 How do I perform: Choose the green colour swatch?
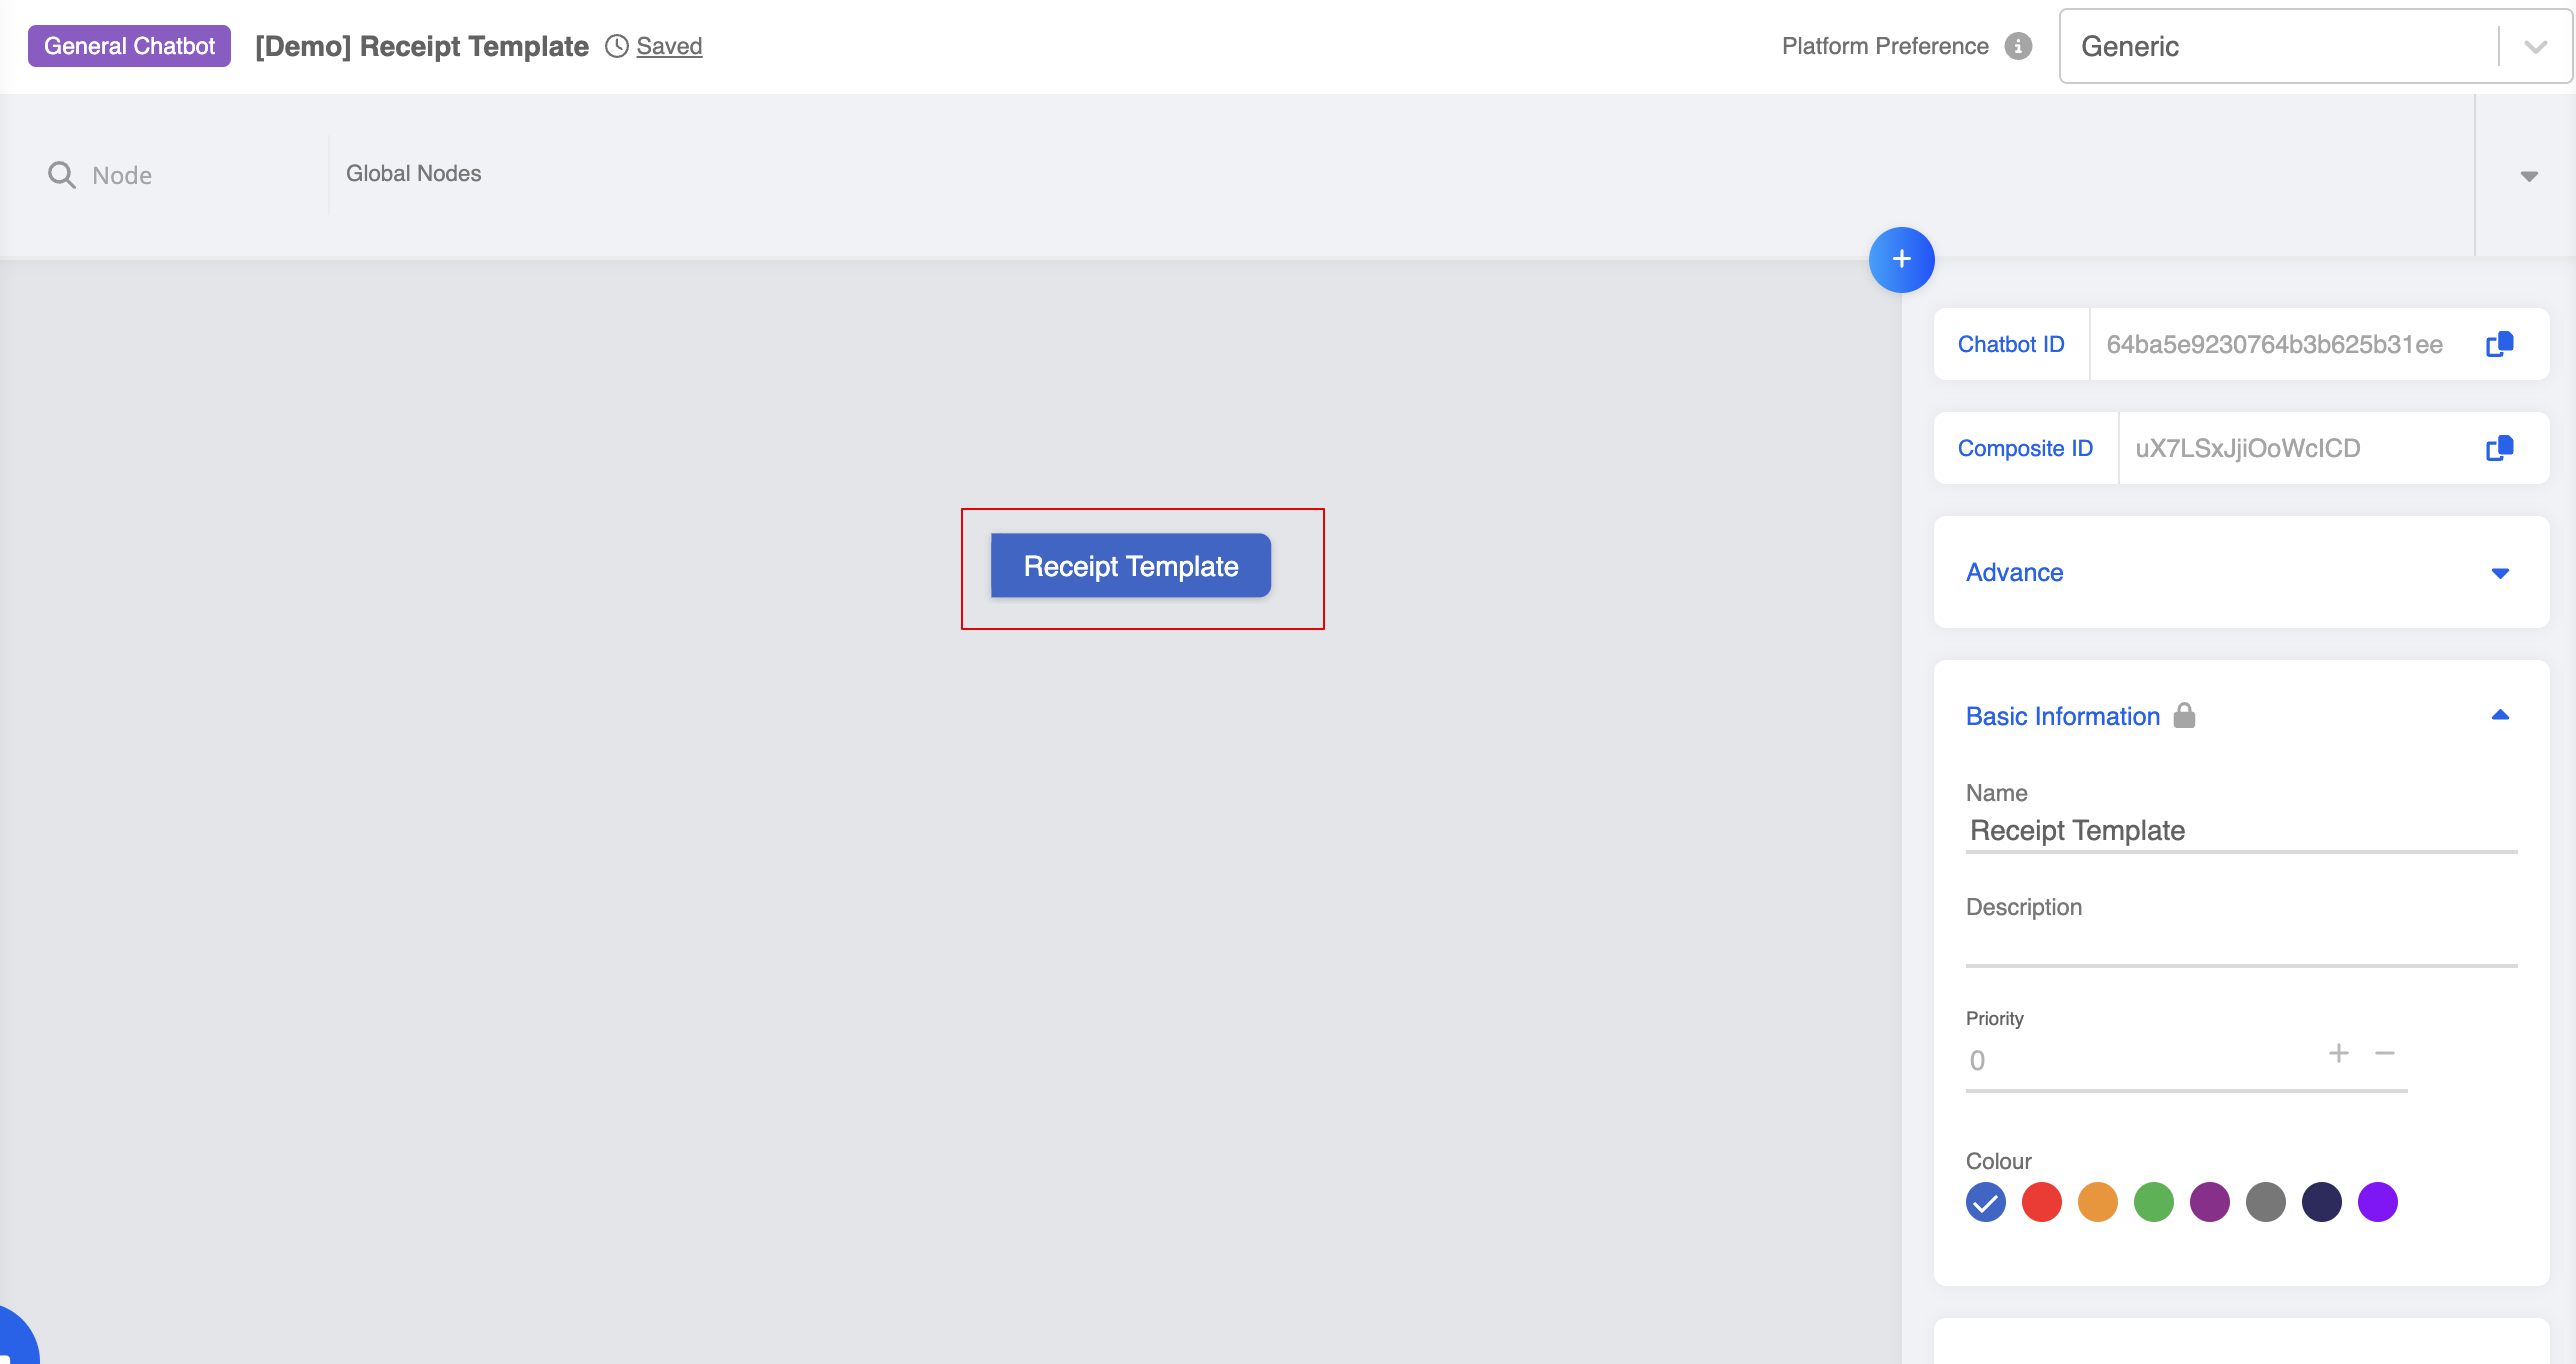tap(2153, 1202)
